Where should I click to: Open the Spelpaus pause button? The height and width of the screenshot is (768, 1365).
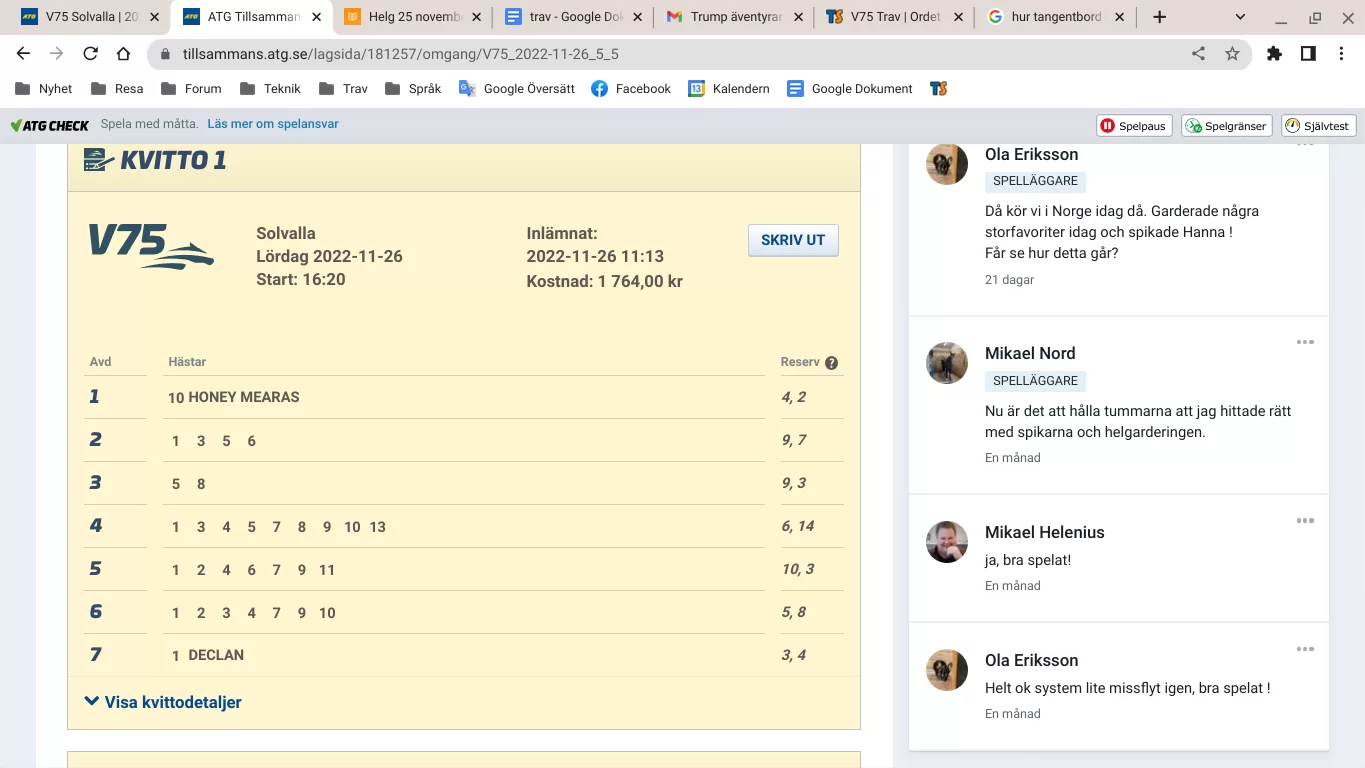pyautogui.click(x=1134, y=126)
